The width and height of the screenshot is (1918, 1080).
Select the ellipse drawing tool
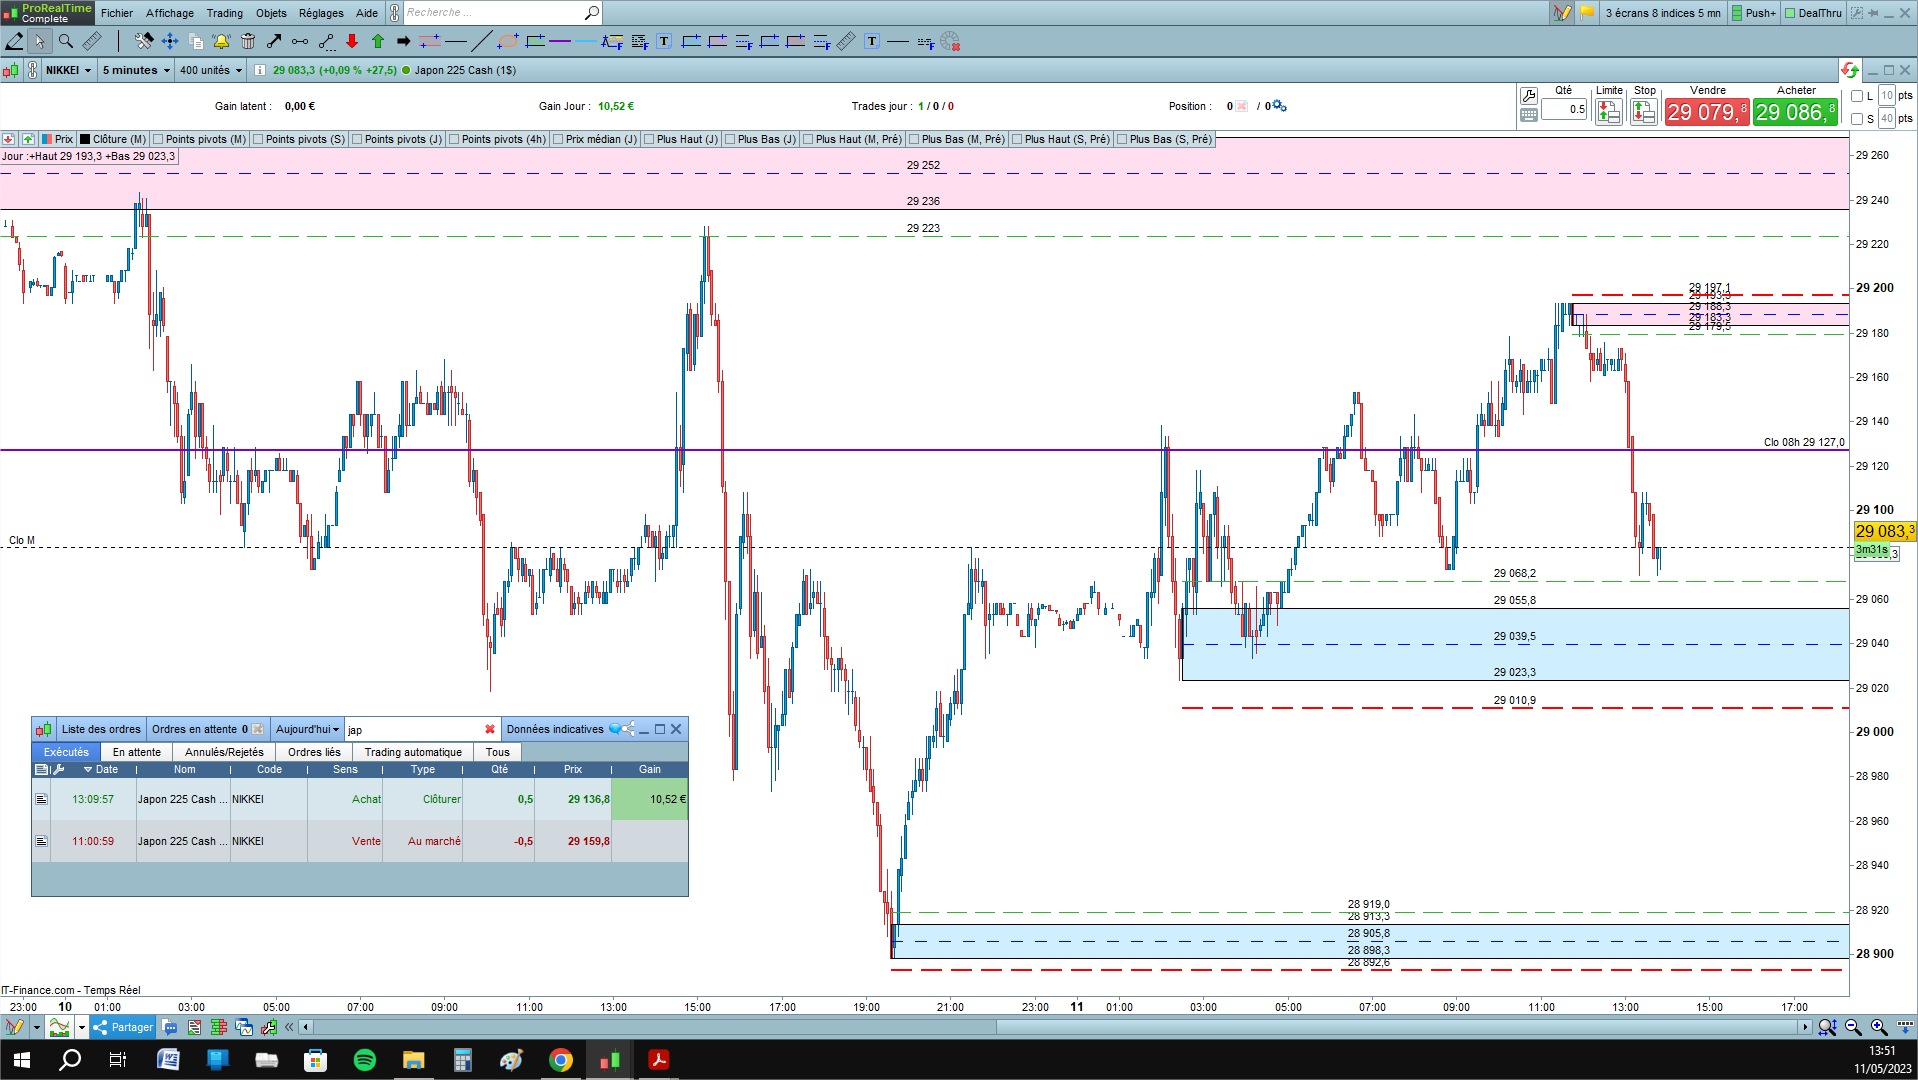508,41
